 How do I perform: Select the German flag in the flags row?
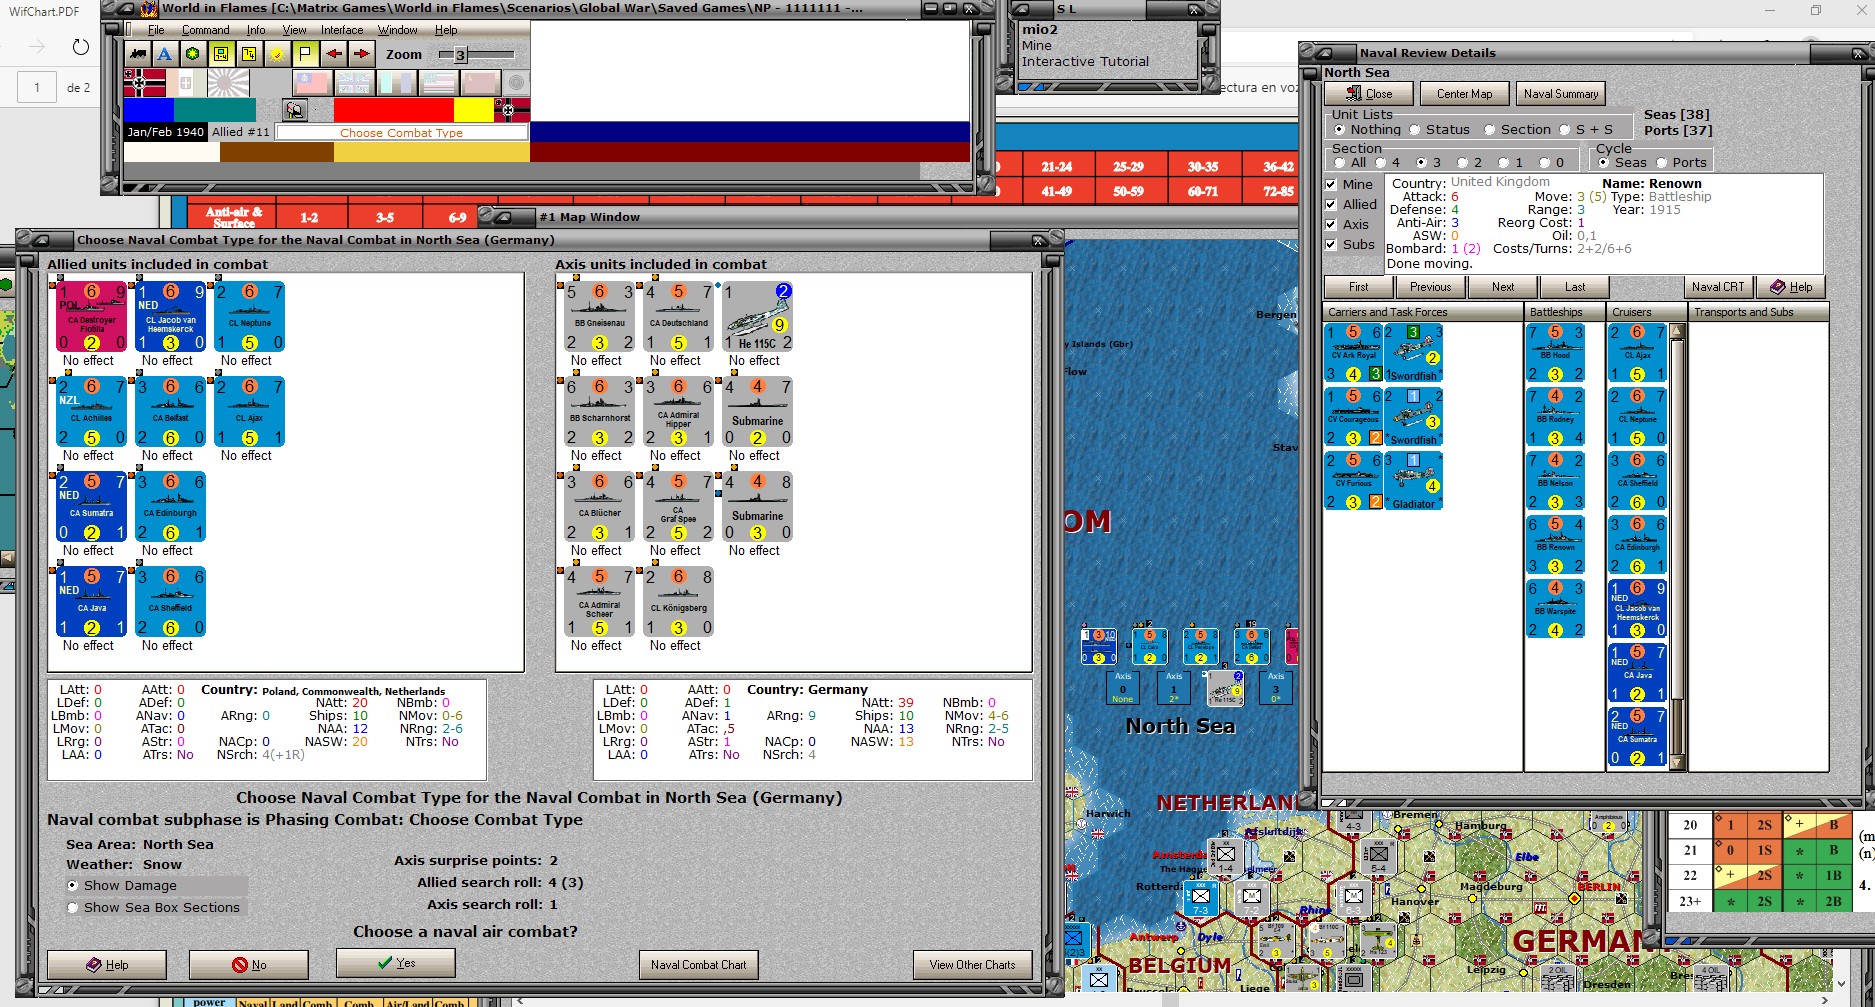tap(144, 83)
